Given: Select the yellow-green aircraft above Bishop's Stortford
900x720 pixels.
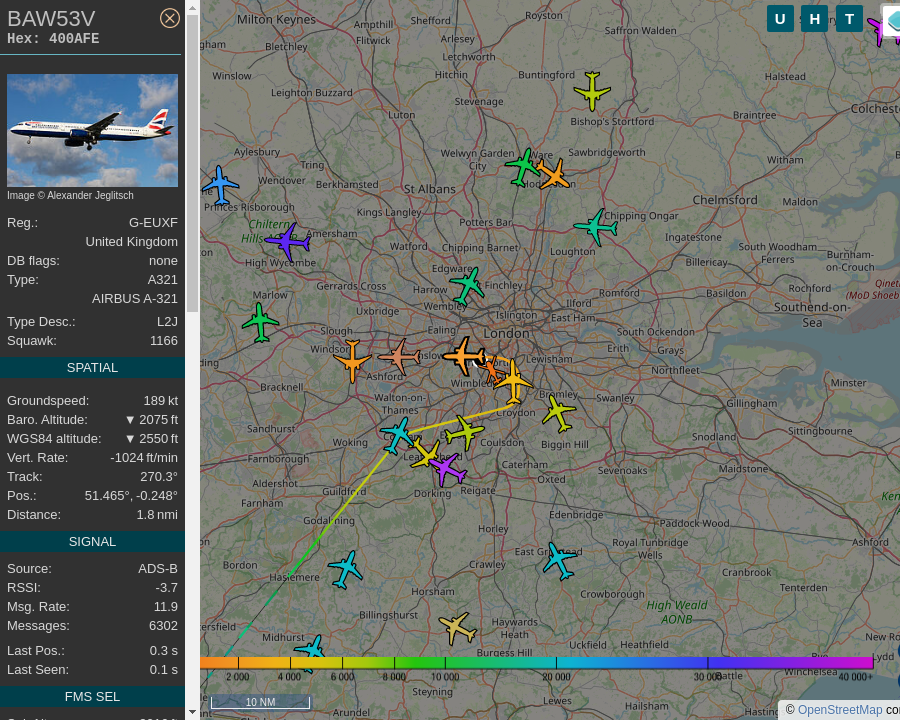Looking at the screenshot, I should click(x=592, y=90).
